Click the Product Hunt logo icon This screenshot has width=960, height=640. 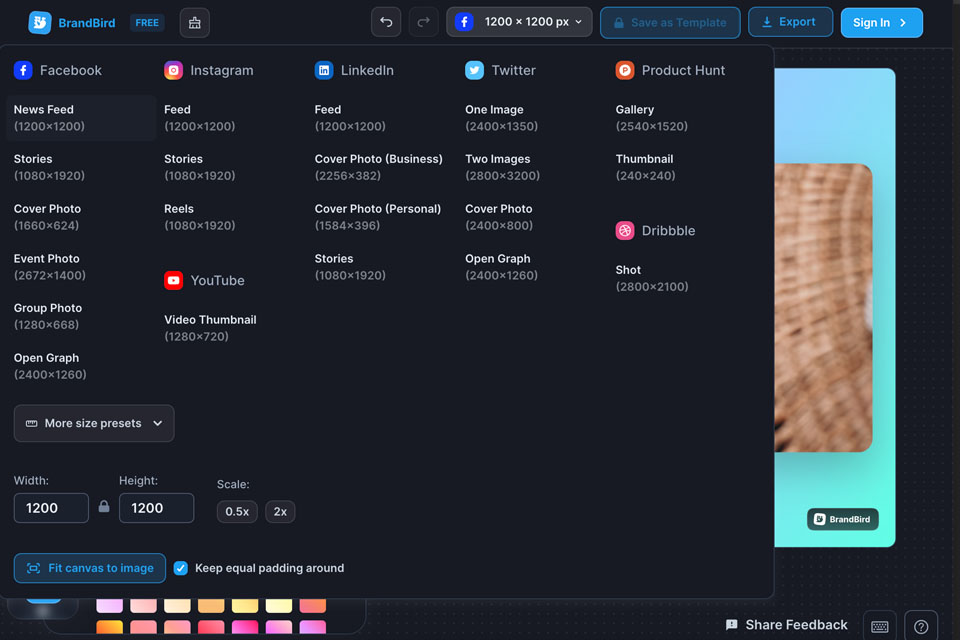click(x=624, y=70)
